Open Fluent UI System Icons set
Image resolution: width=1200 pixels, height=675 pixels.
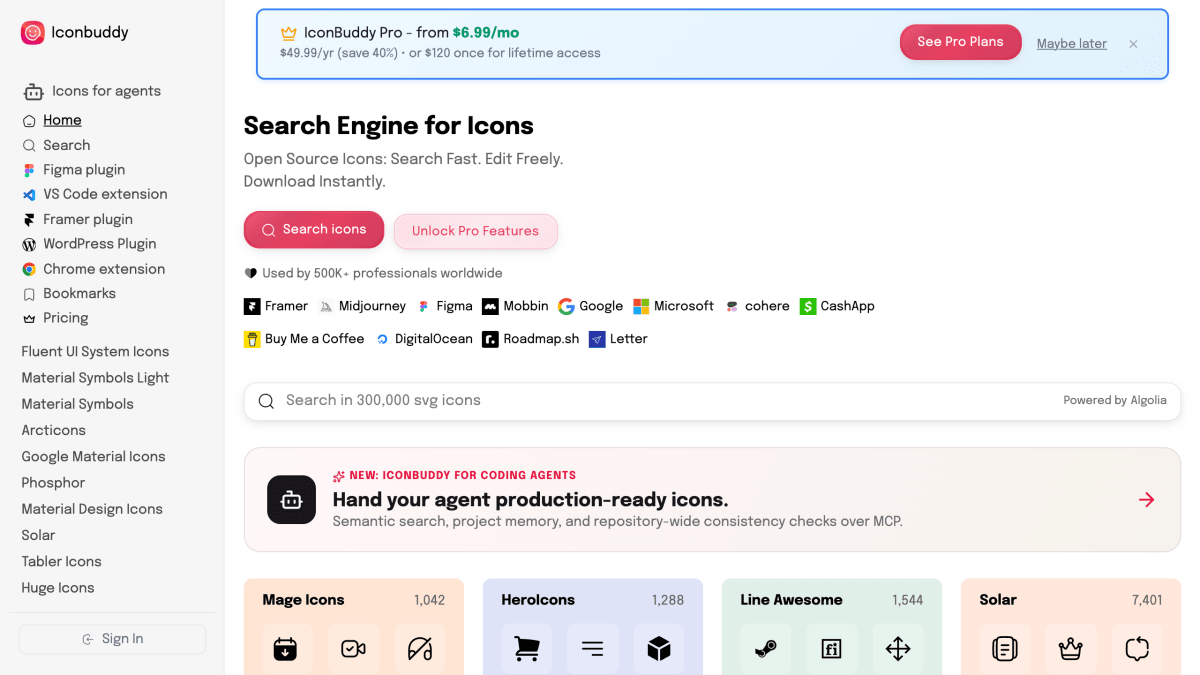(95, 352)
